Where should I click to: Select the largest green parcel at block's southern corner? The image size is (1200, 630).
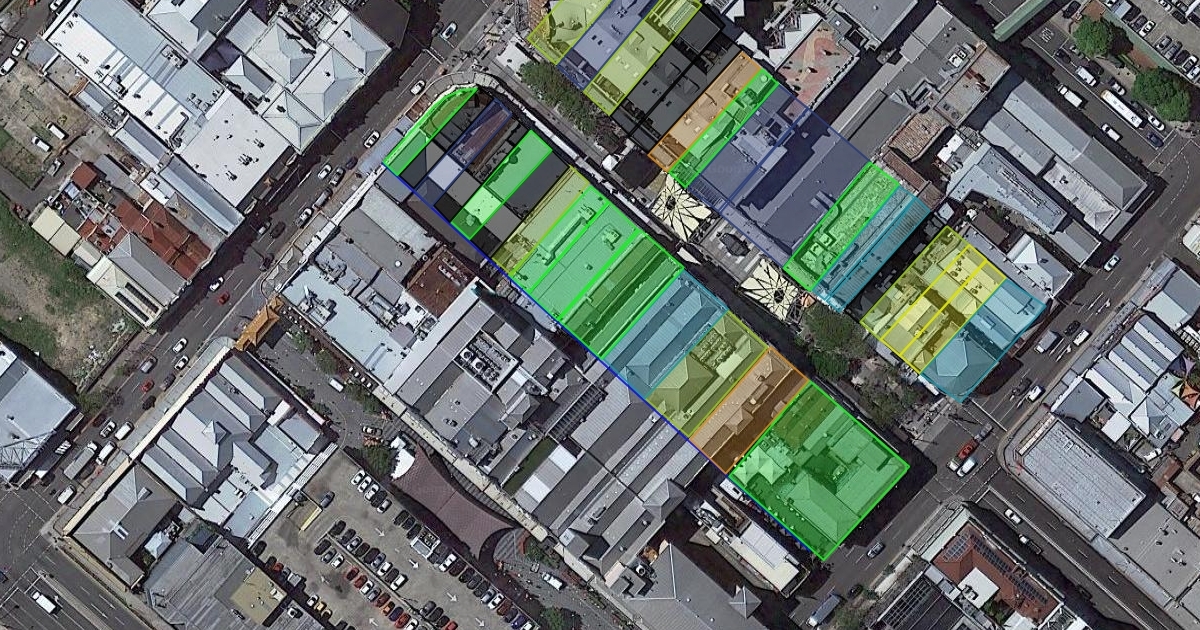click(819, 470)
